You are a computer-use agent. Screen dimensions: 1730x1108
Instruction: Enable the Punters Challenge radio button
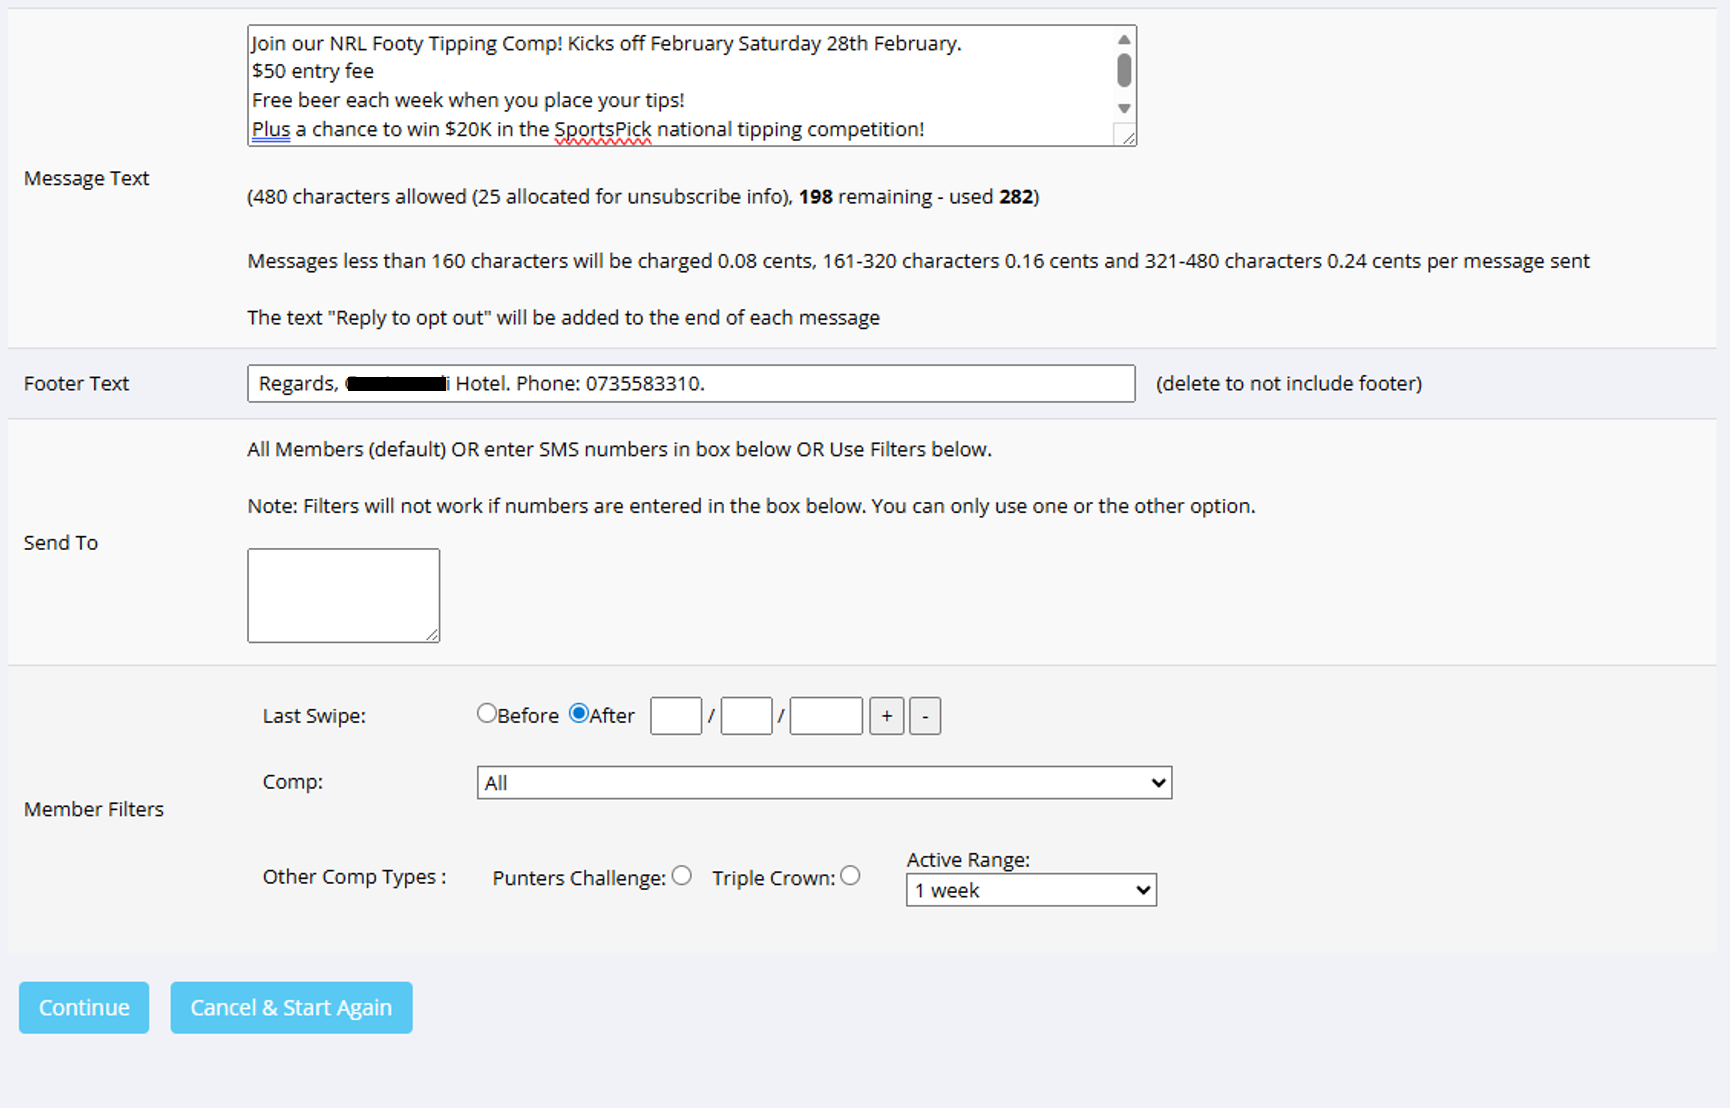pyautogui.click(x=682, y=876)
